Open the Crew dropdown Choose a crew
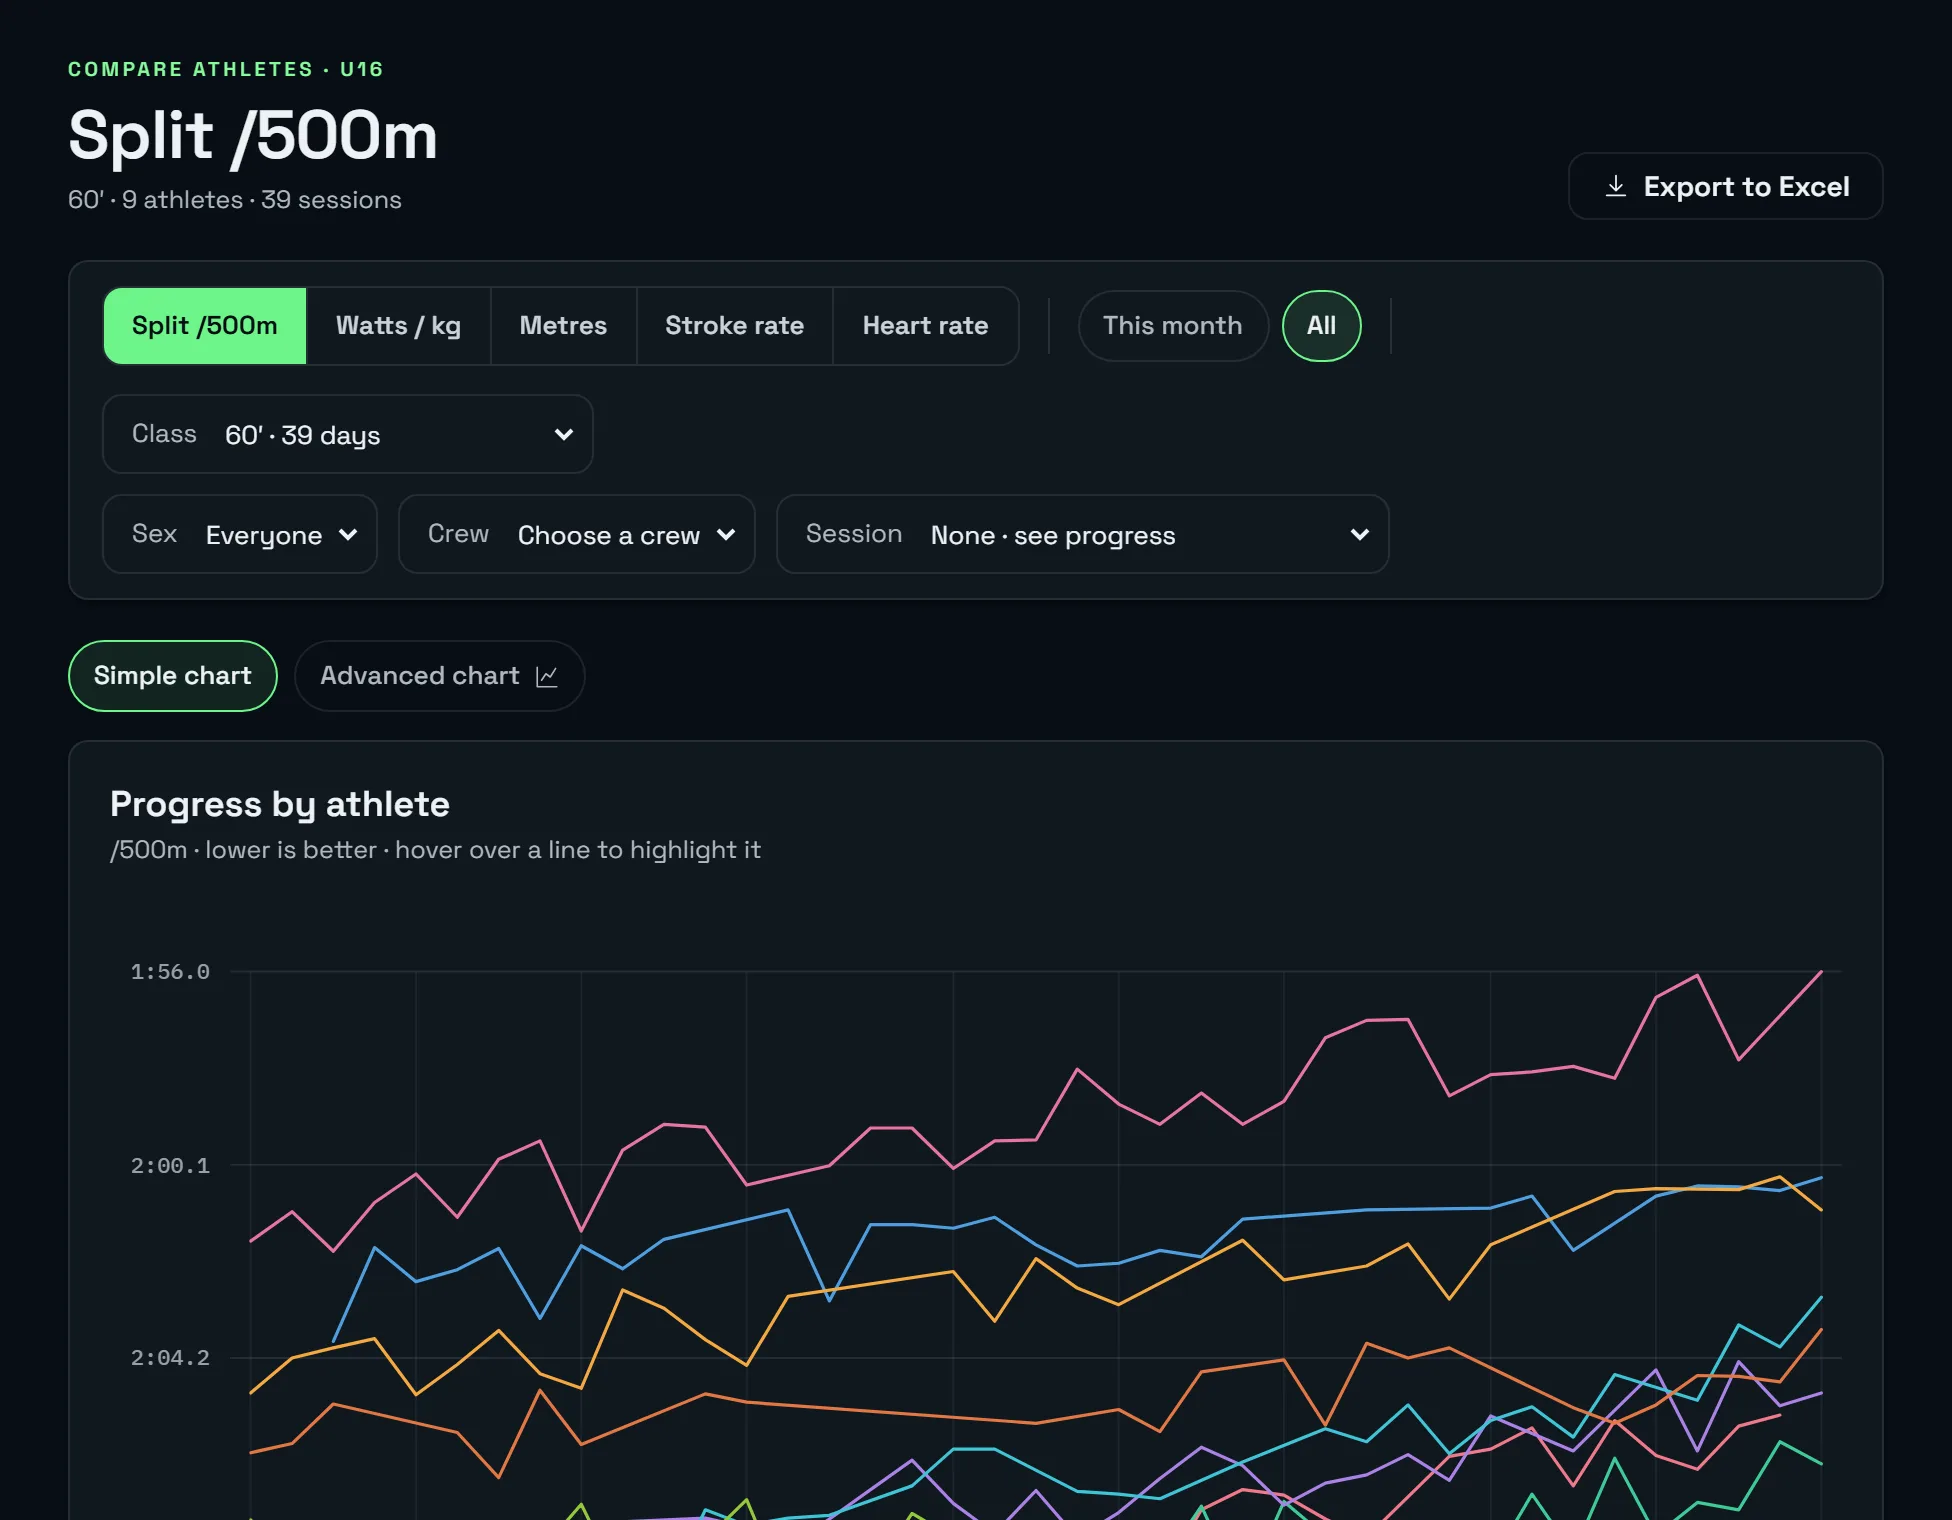The image size is (1952, 1520). (x=577, y=534)
